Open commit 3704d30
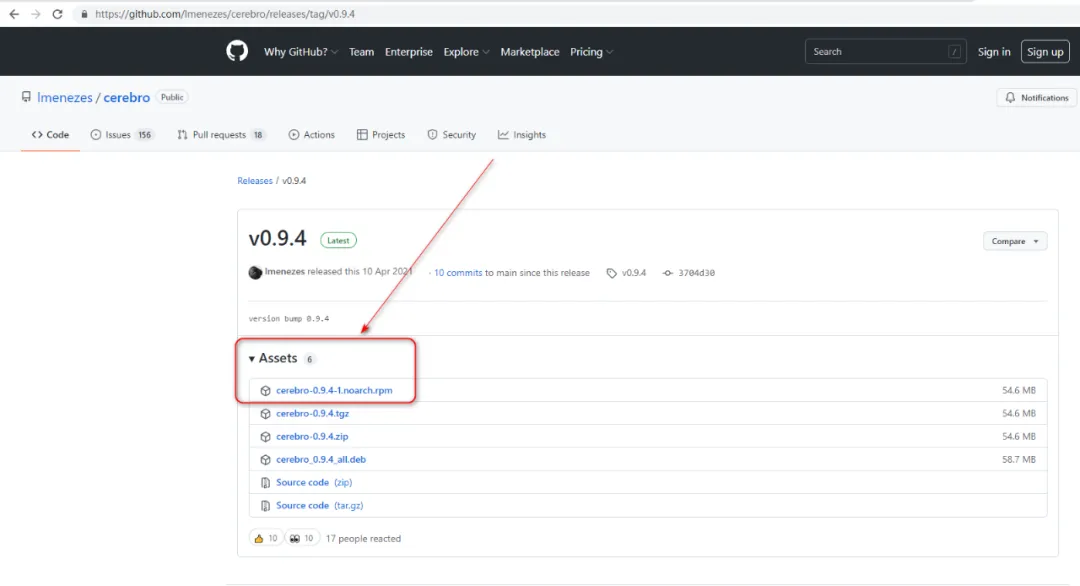This screenshot has height=586, width=1080. click(696, 273)
